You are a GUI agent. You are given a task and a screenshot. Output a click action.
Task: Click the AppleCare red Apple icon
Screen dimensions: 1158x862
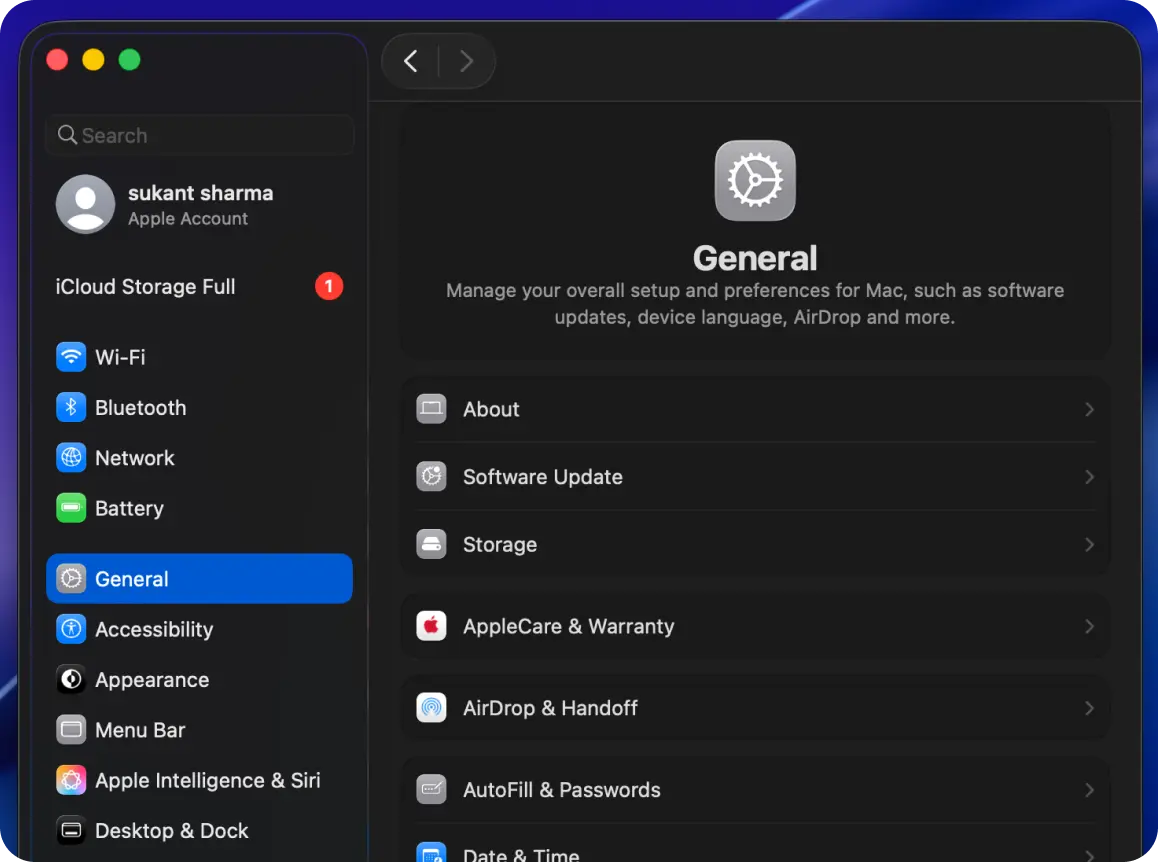coord(431,626)
